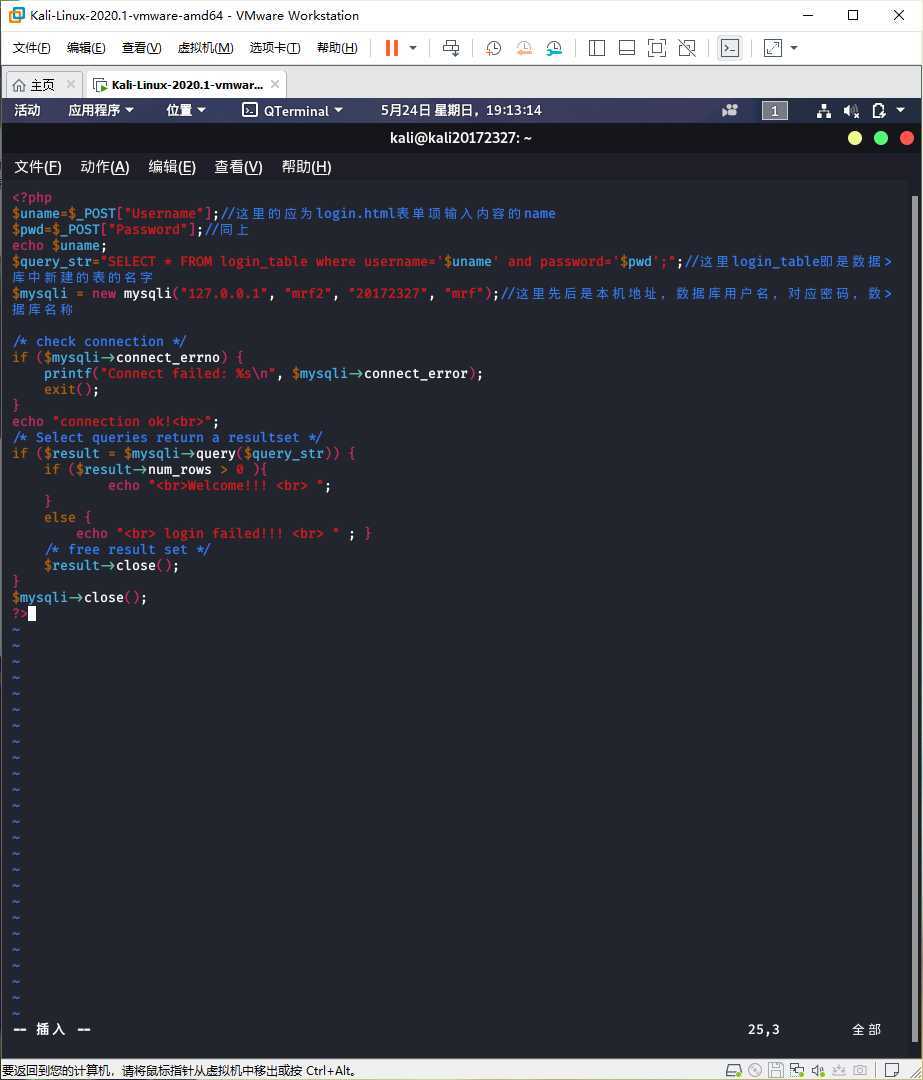Open QTerminal 动作(A) menu
The height and width of the screenshot is (1080, 923).
click(105, 167)
